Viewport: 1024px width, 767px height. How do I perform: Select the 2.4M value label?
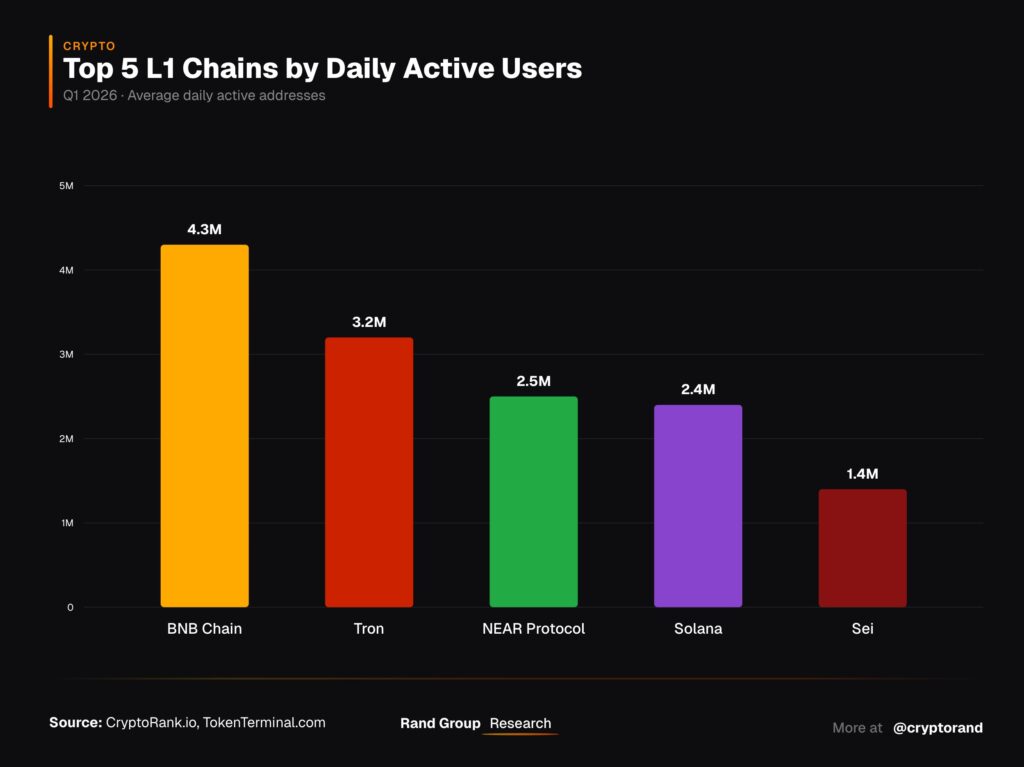click(698, 389)
